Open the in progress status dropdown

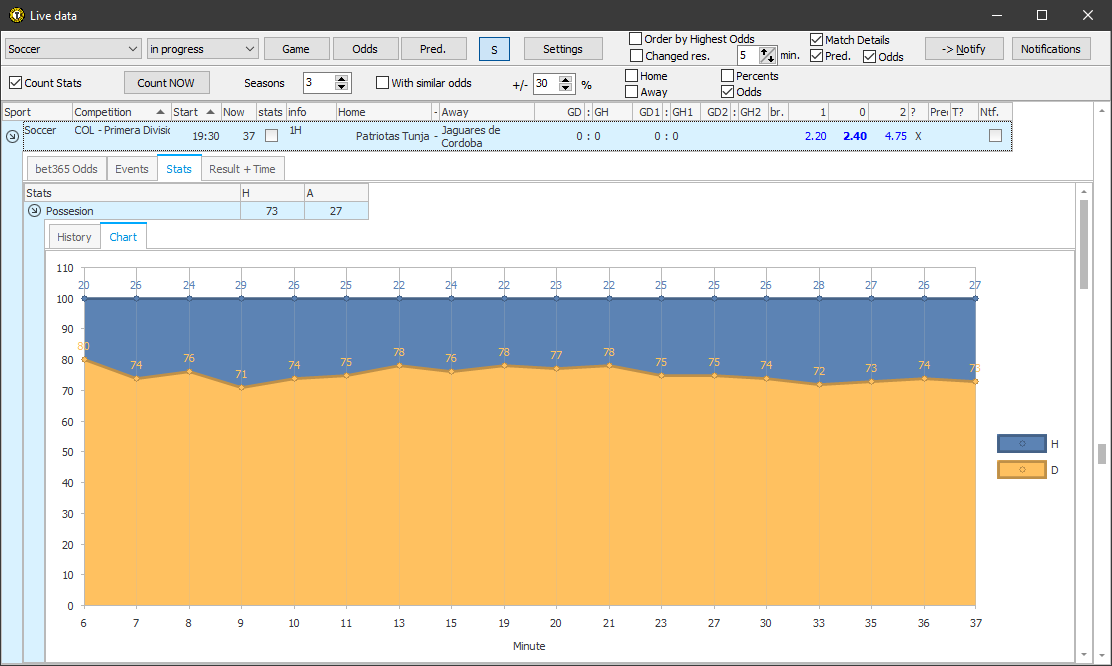coord(202,49)
